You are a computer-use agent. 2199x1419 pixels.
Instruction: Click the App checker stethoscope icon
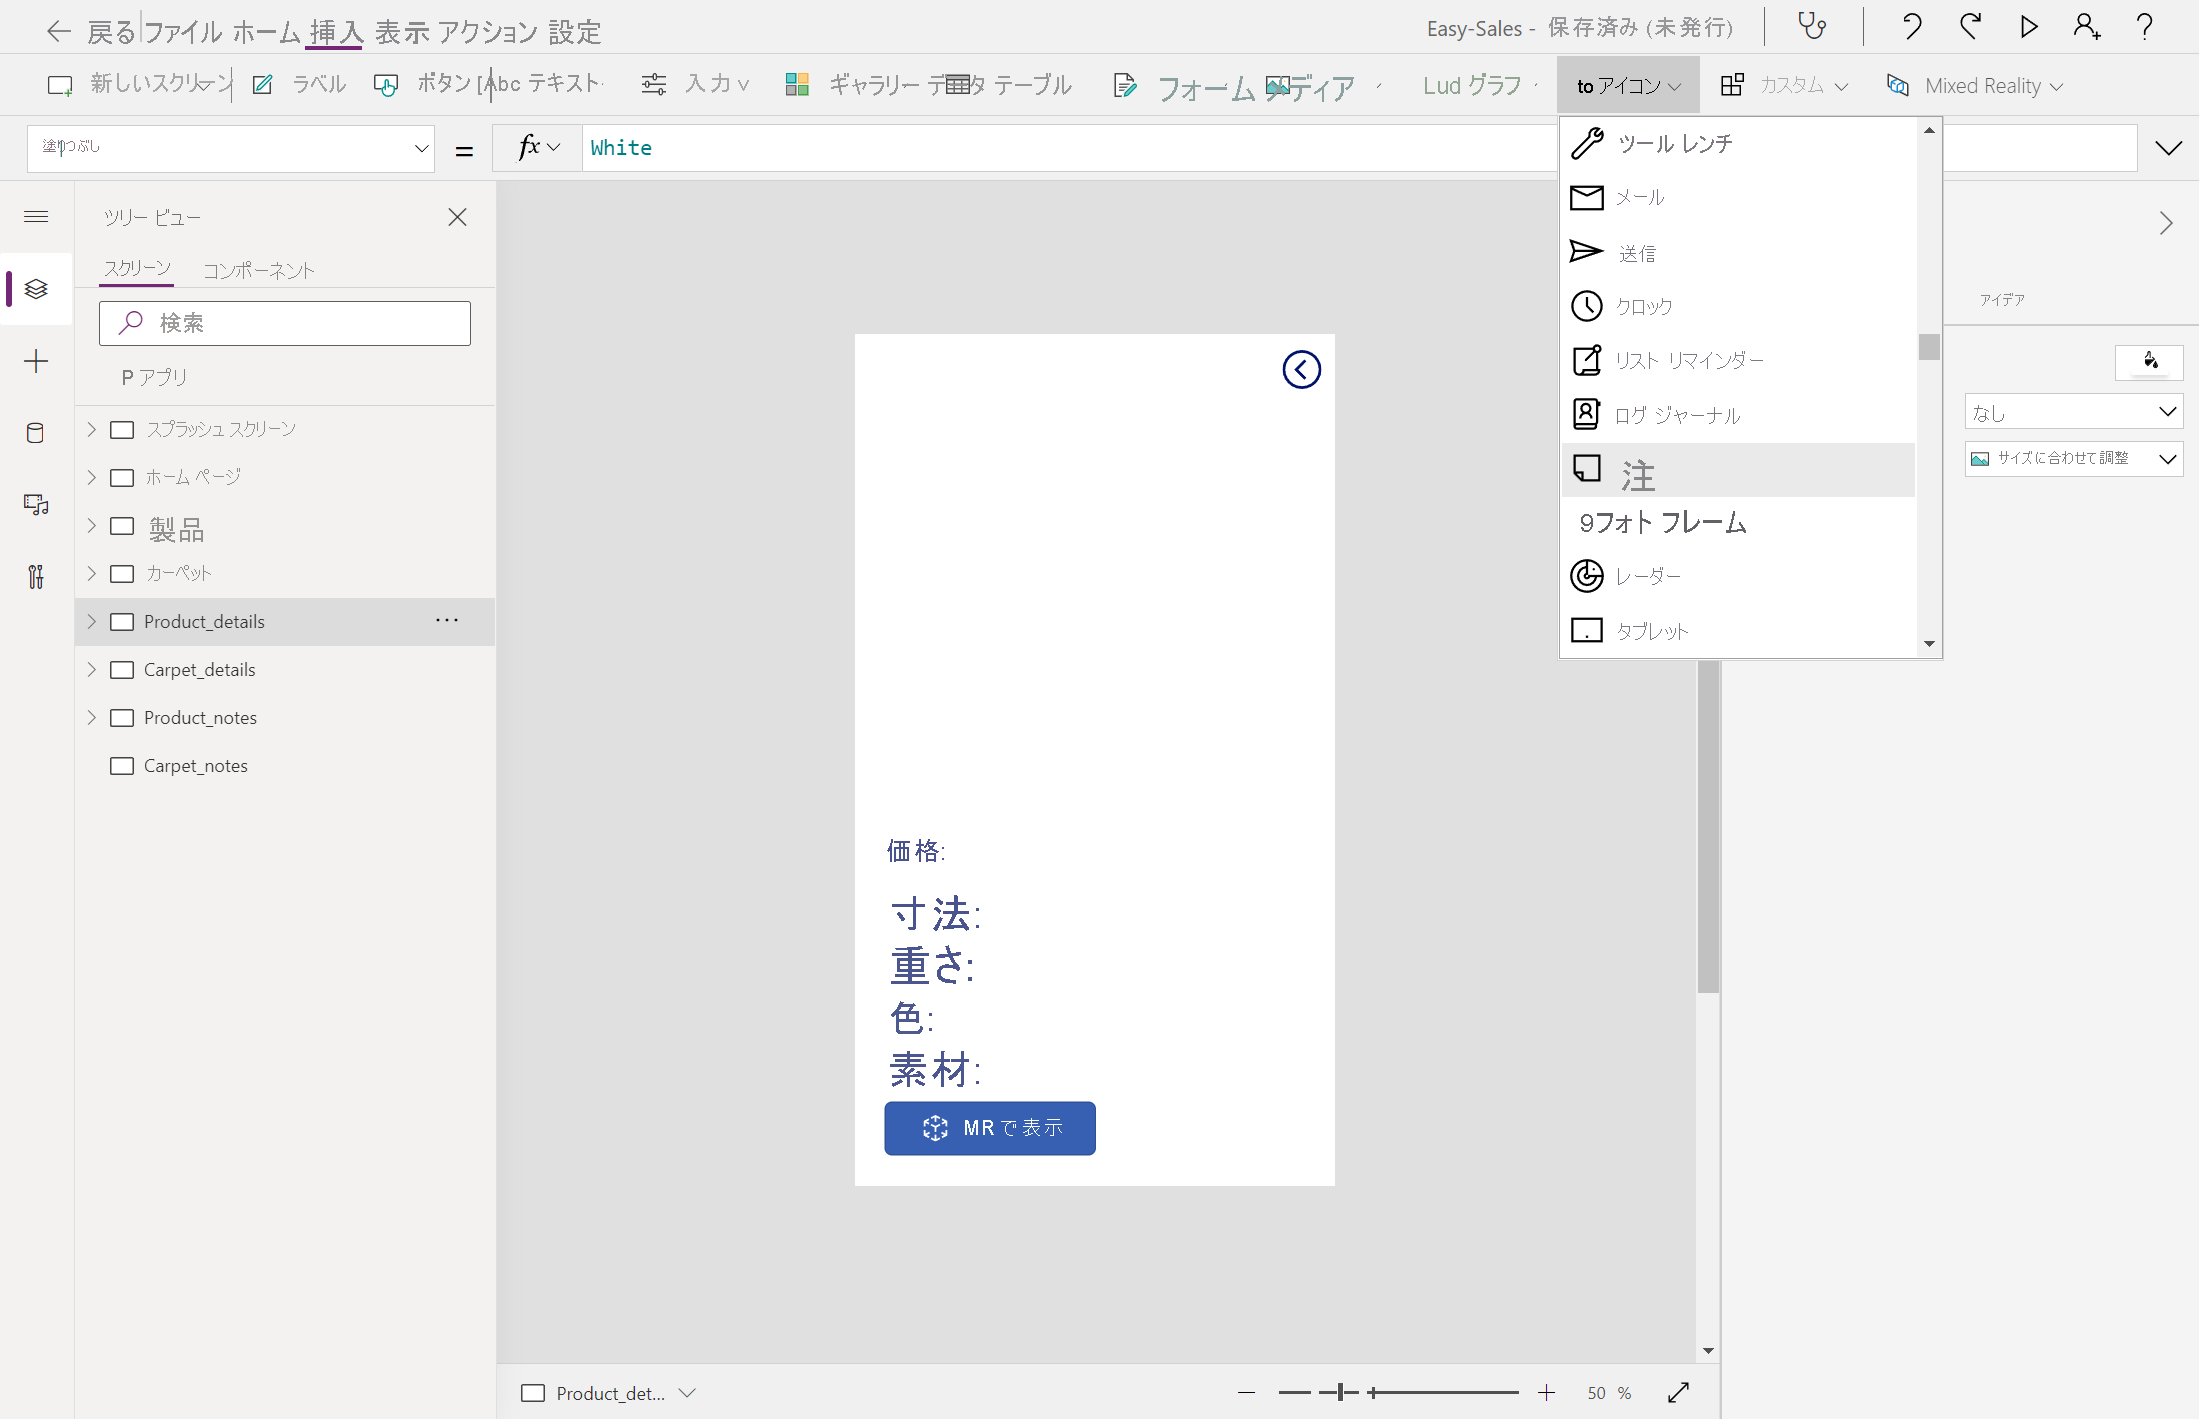pyautogui.click(x=1812, y=27)
